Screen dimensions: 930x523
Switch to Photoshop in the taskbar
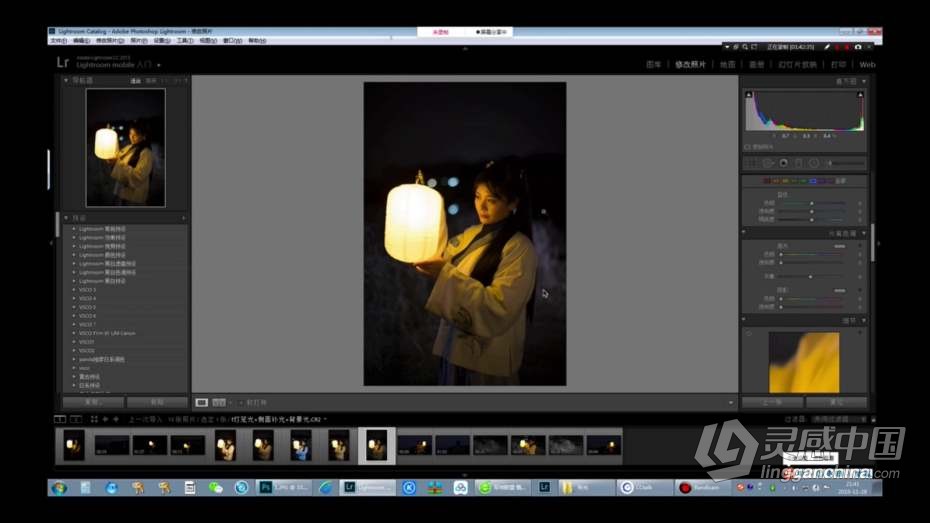click(x=284, y=487)
